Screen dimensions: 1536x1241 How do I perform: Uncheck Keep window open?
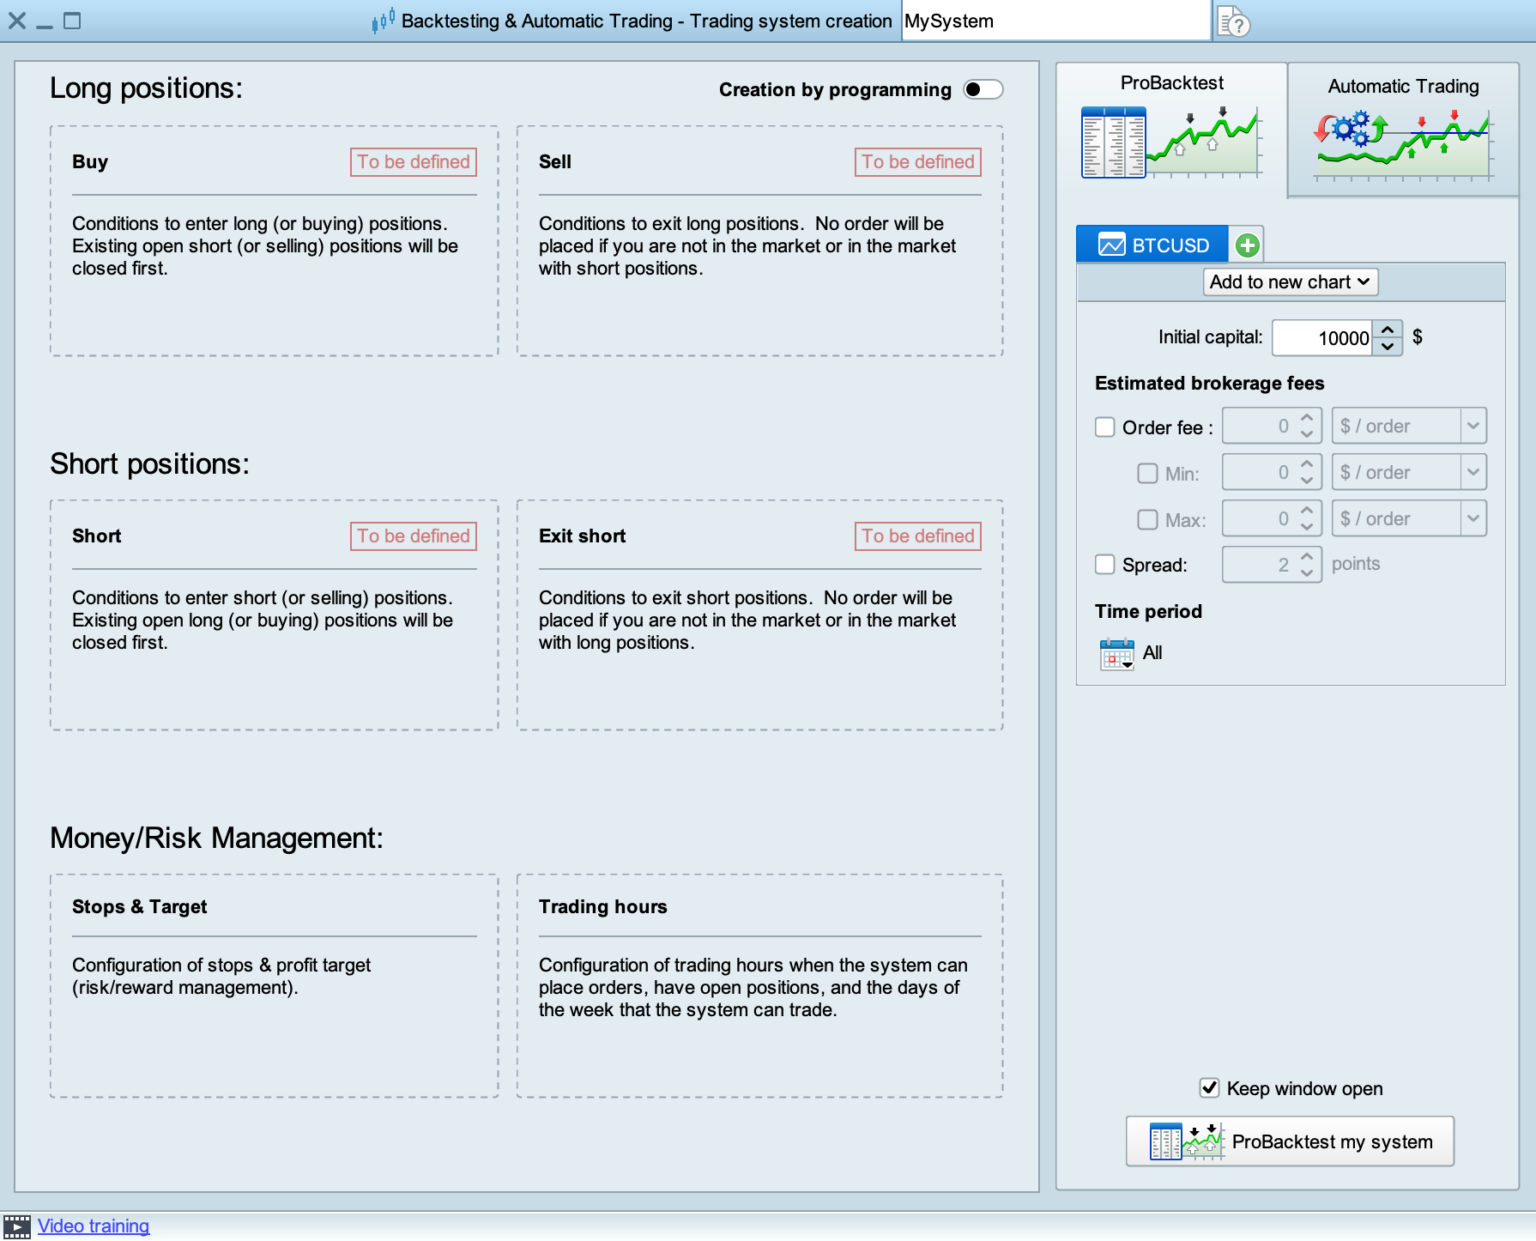click(1209, 1088)
